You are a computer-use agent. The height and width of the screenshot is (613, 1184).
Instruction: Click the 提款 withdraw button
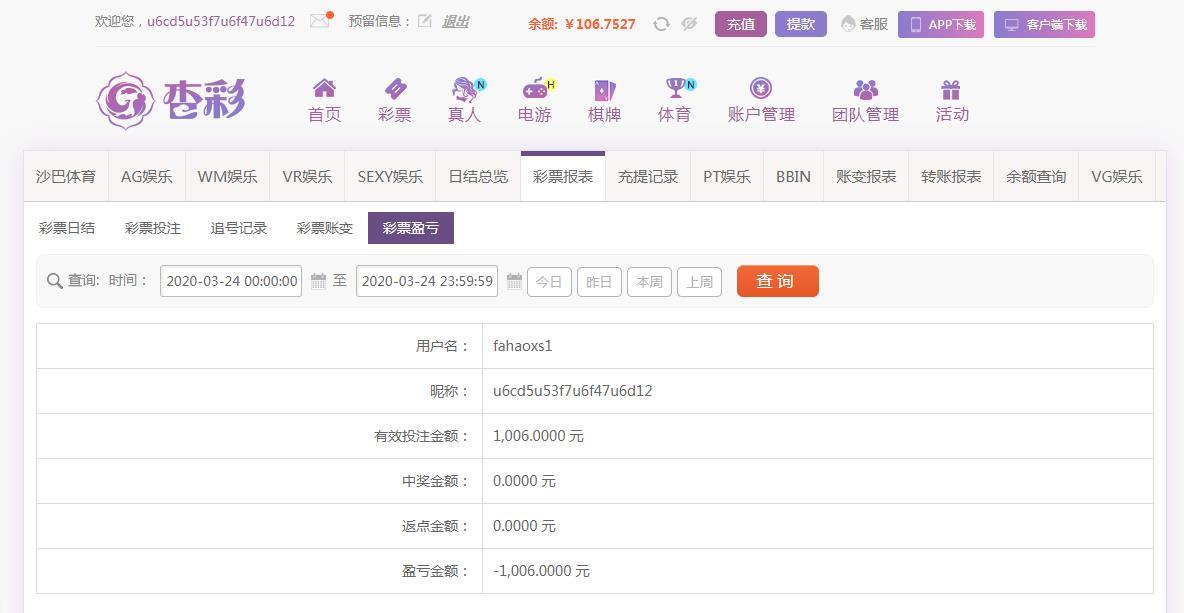(x=800, y=24)
